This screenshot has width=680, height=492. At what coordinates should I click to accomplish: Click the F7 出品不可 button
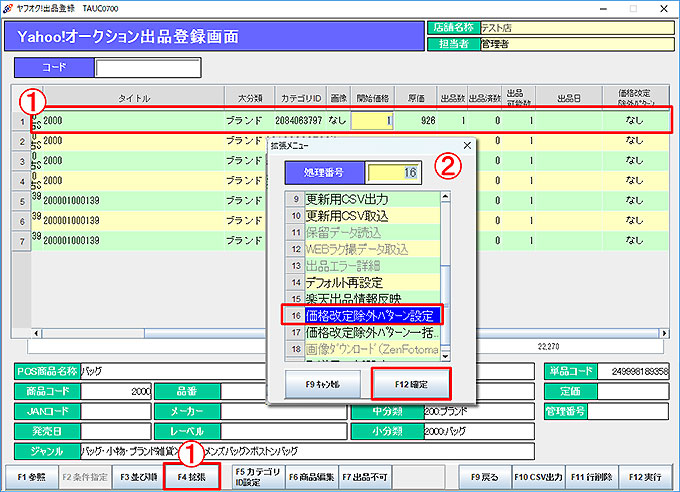point(365,477)
